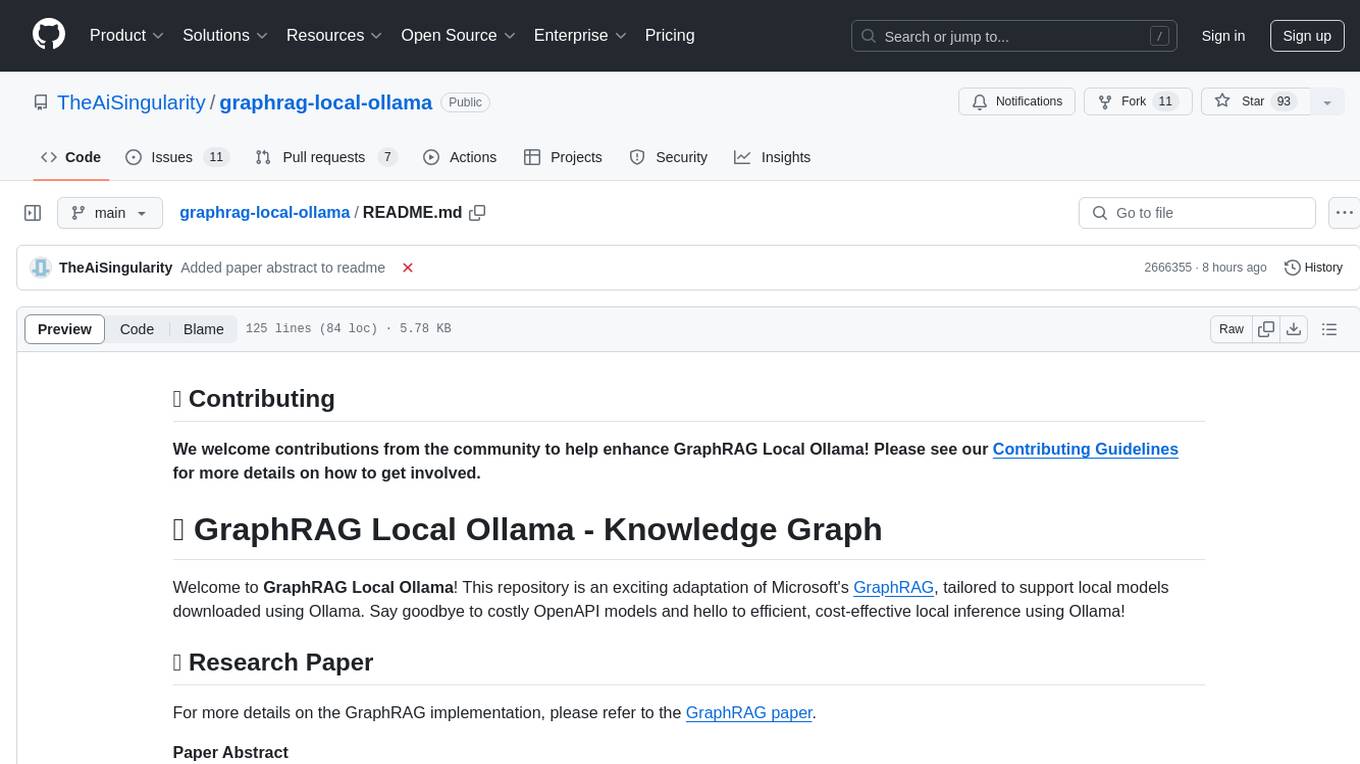
Task: Open TheAiSingularity owner profile
Action: pos(131,102)
